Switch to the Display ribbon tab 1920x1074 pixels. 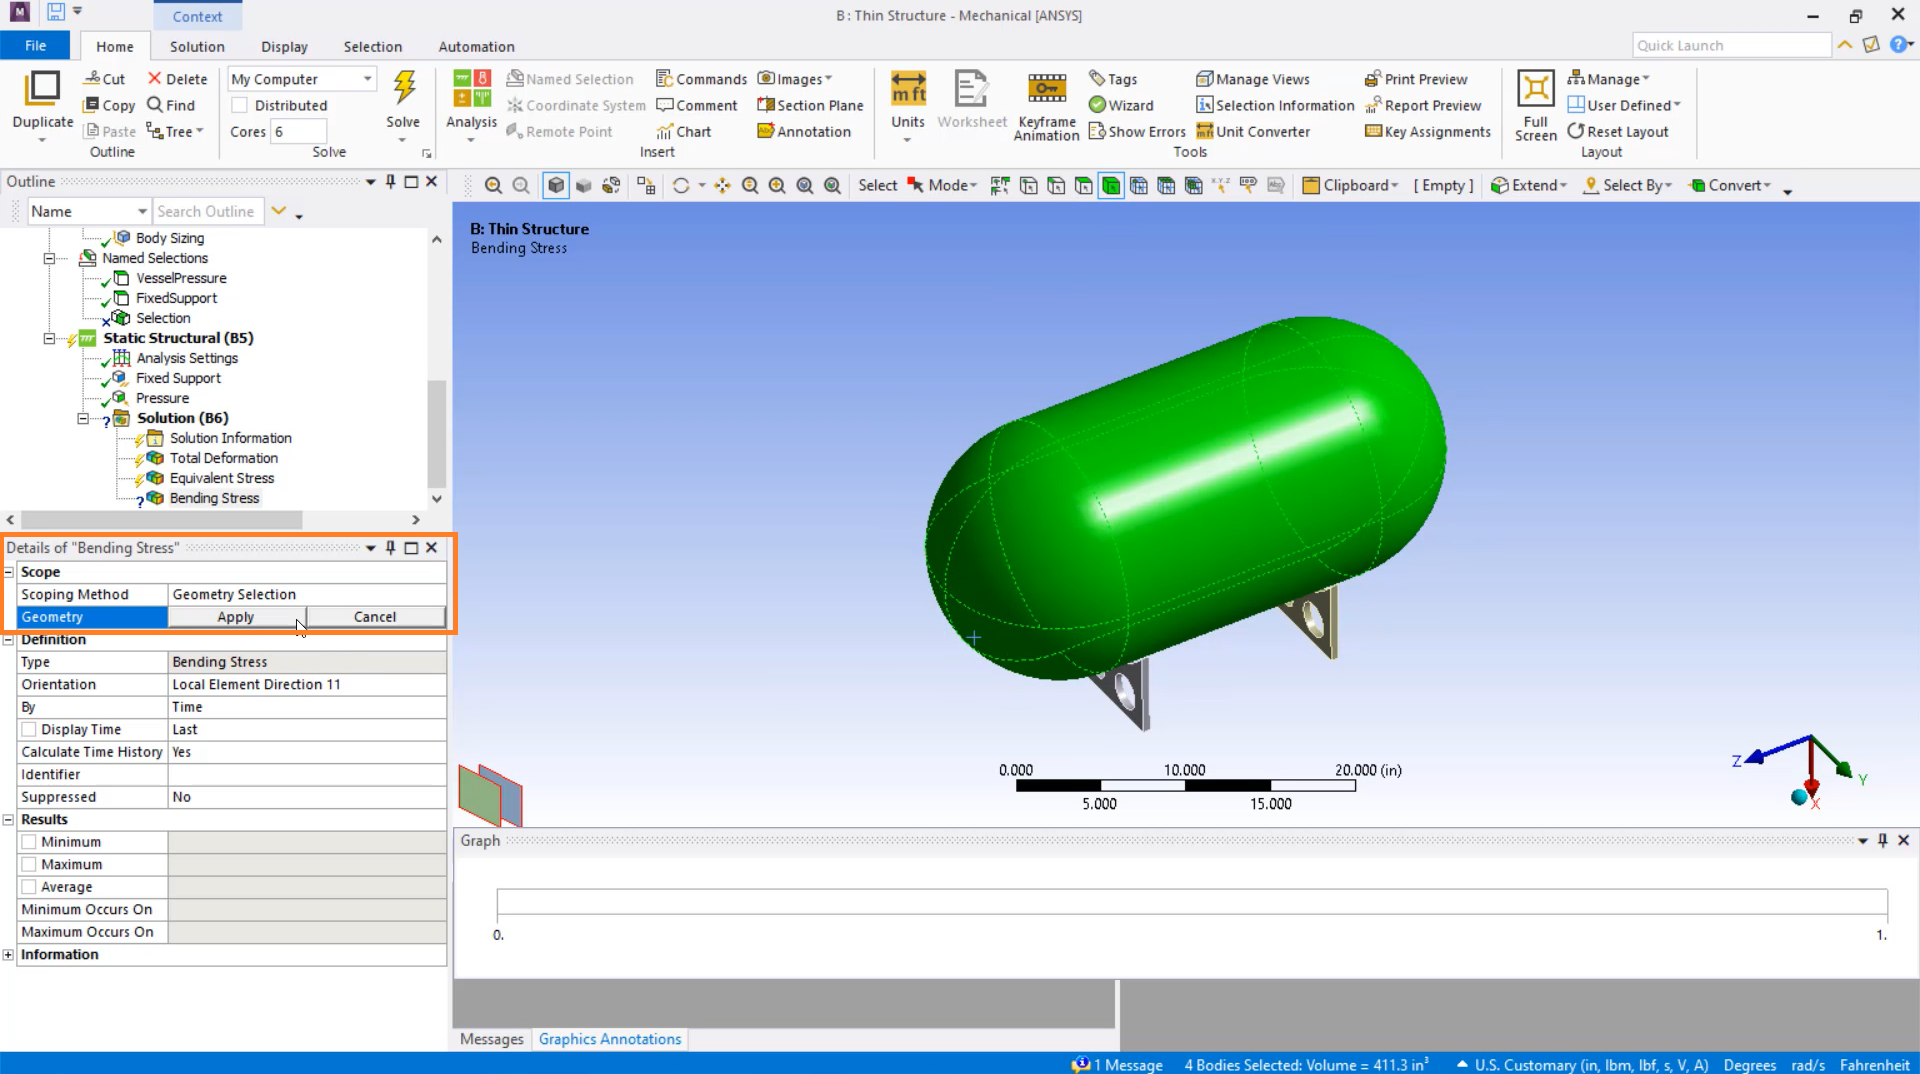pos(284,47)
